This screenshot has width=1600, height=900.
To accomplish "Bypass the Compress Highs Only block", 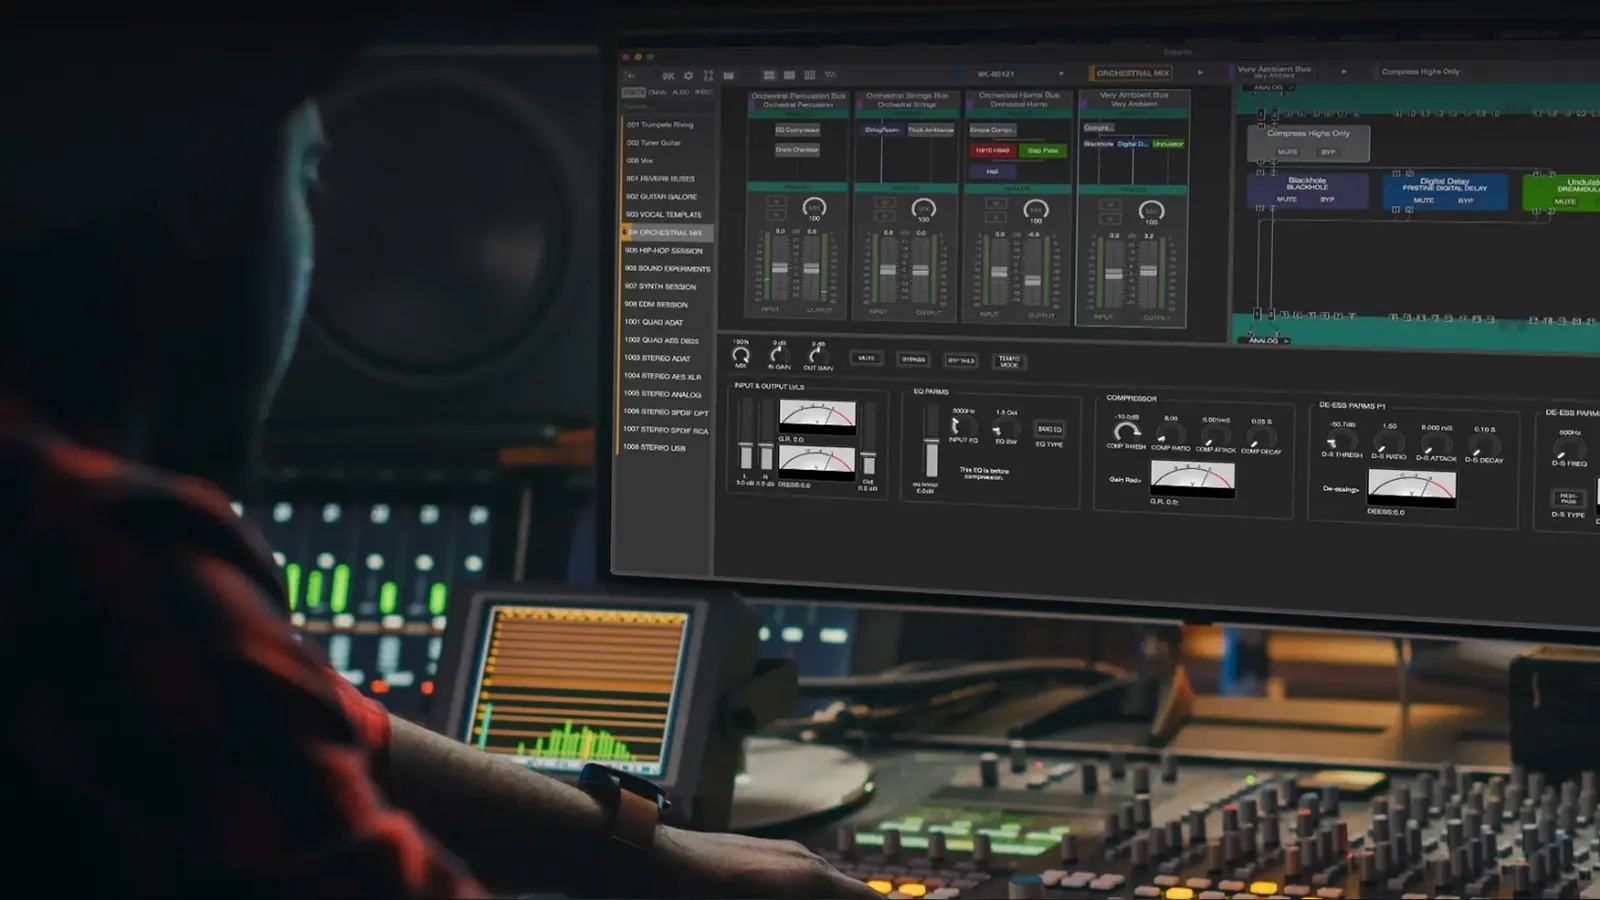I will pos(1328,152).
